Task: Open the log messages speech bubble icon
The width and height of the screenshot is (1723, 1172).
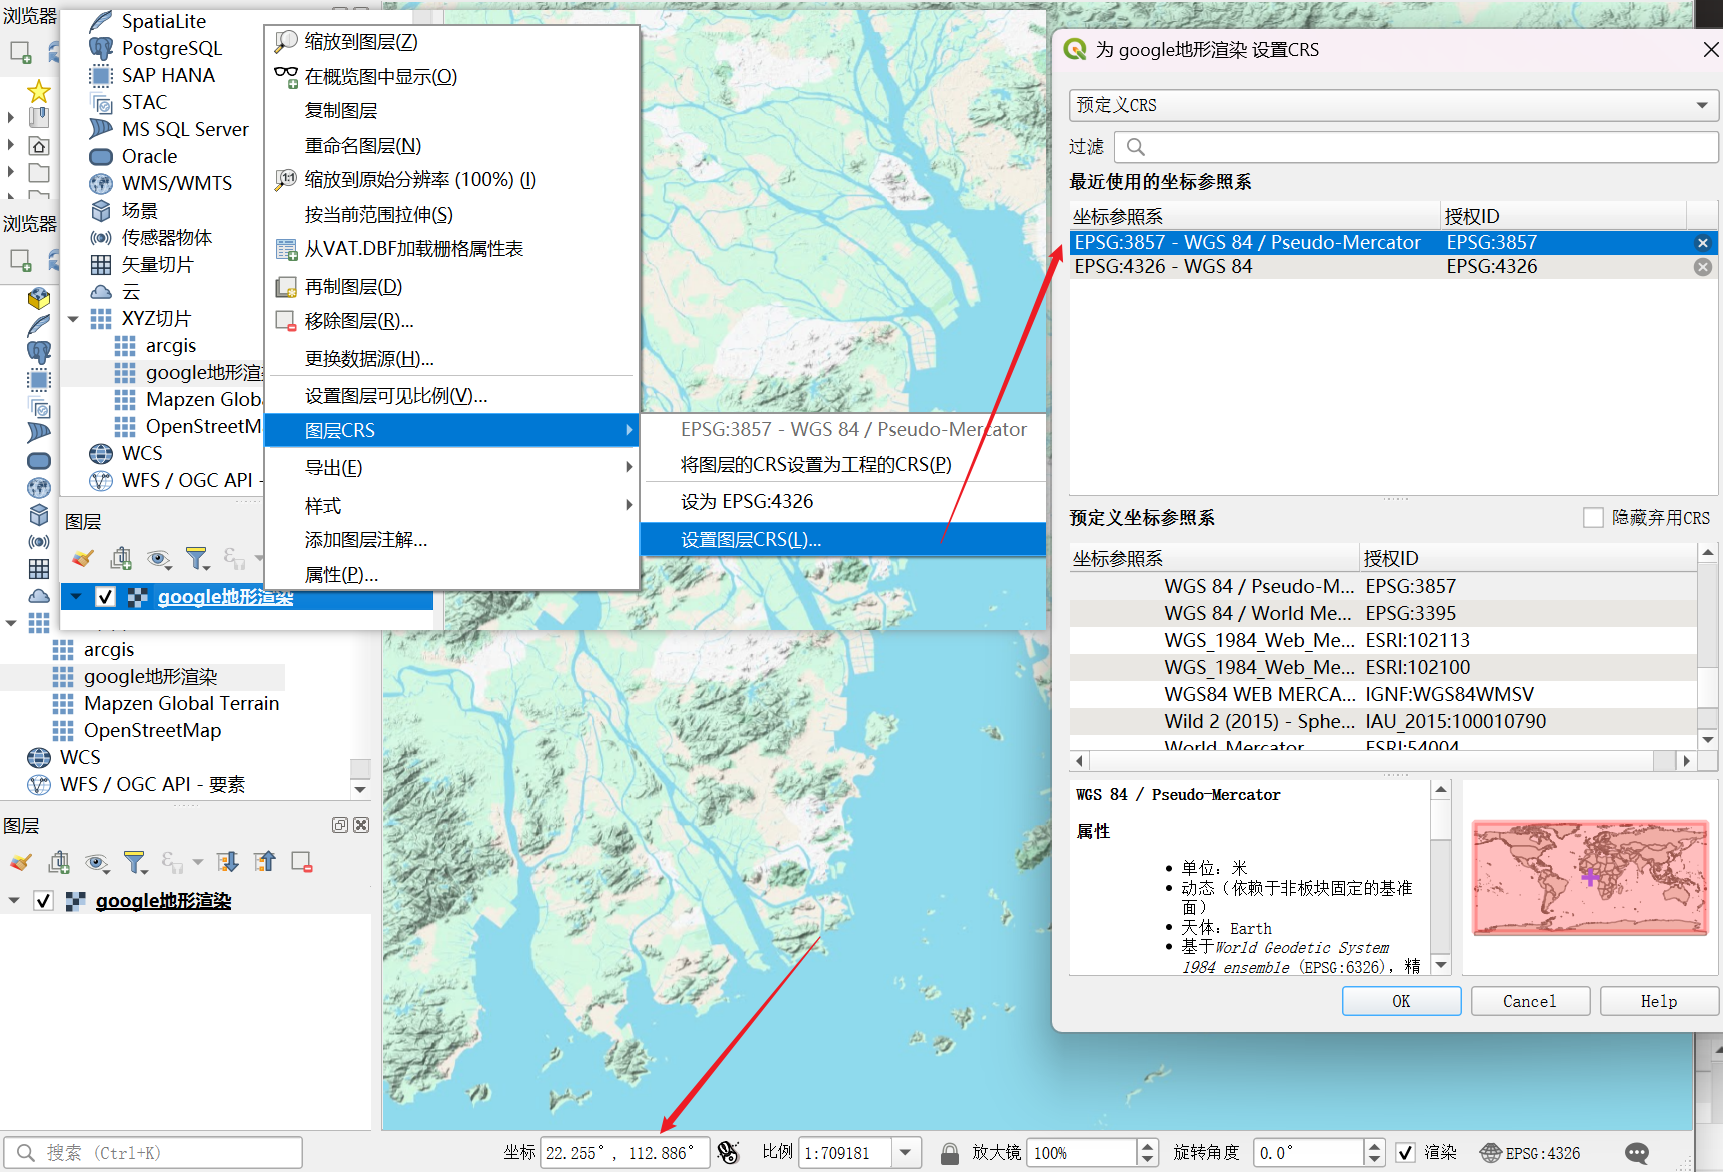Action: [x=1636, y=1153]
